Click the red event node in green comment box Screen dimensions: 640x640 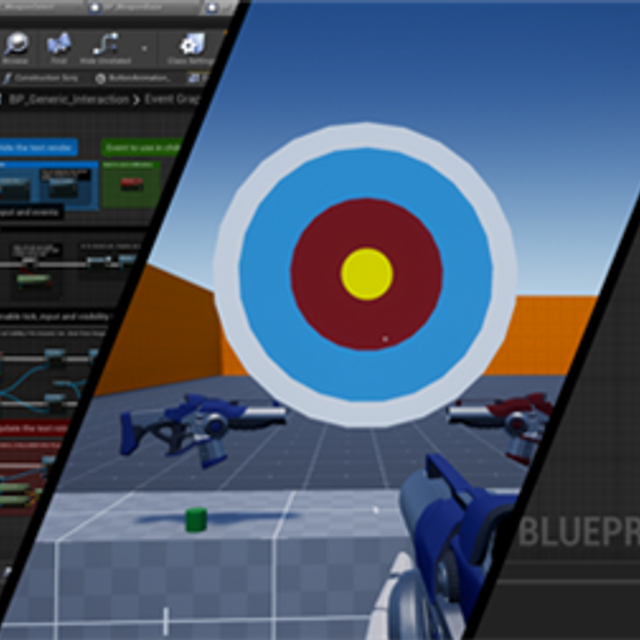pyautogui.click(x=131, y=184)
